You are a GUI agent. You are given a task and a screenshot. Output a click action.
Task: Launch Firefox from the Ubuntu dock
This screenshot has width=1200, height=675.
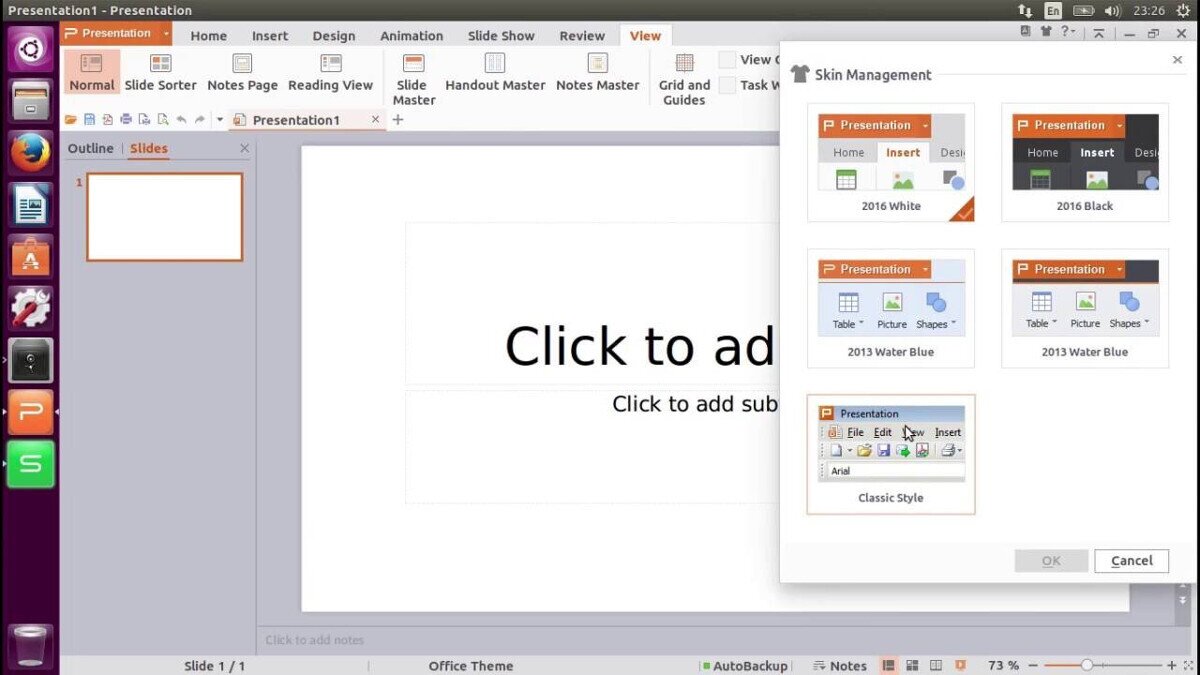coord(31,153)
